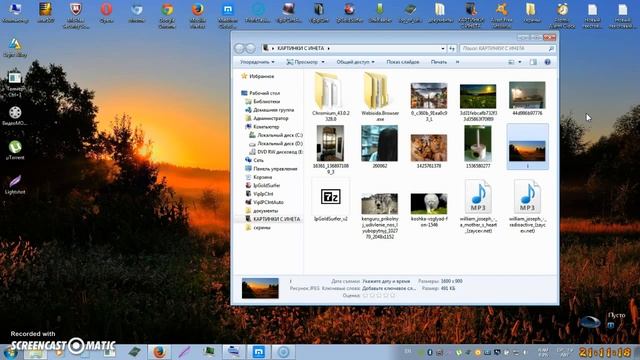Click the КАРТИНКИ С ИНЕТА breadcrumb segment
The height and width of the screenshot is (360, 640).
click(300, 49)
